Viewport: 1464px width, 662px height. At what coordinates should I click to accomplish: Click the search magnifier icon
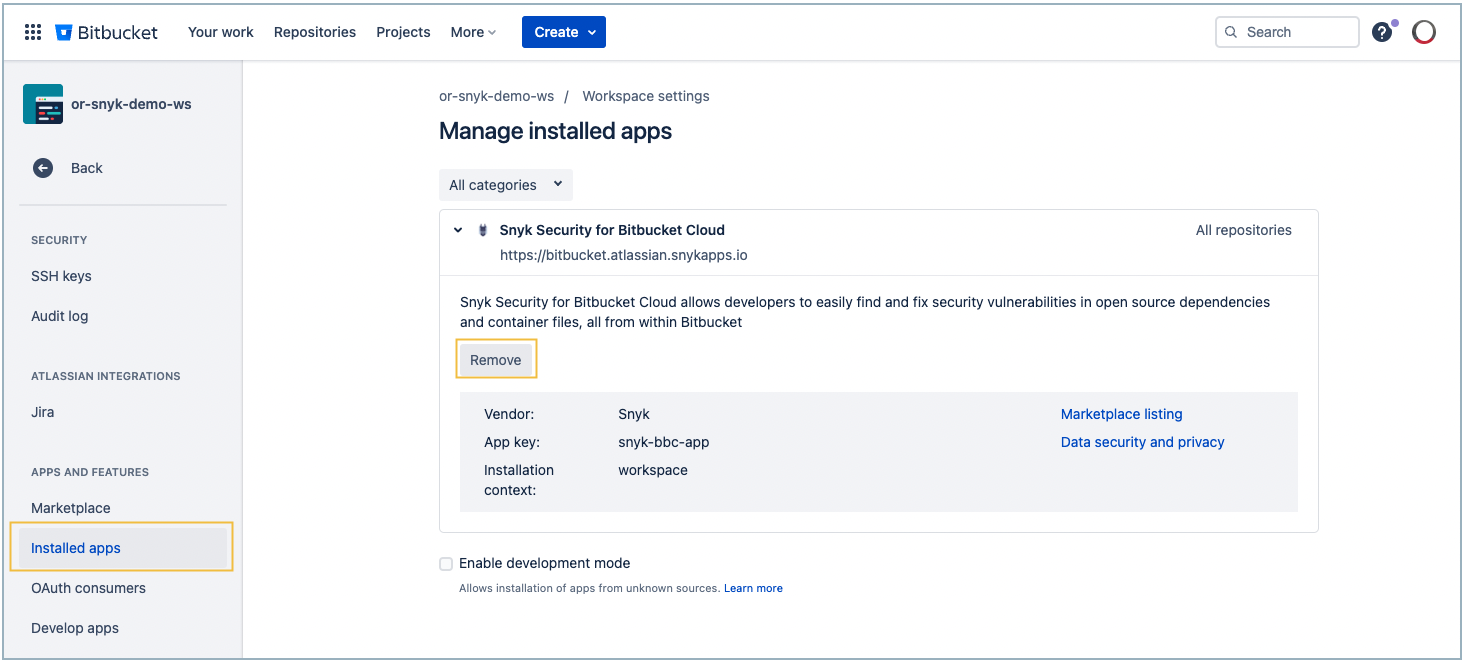click(1231, 32)
